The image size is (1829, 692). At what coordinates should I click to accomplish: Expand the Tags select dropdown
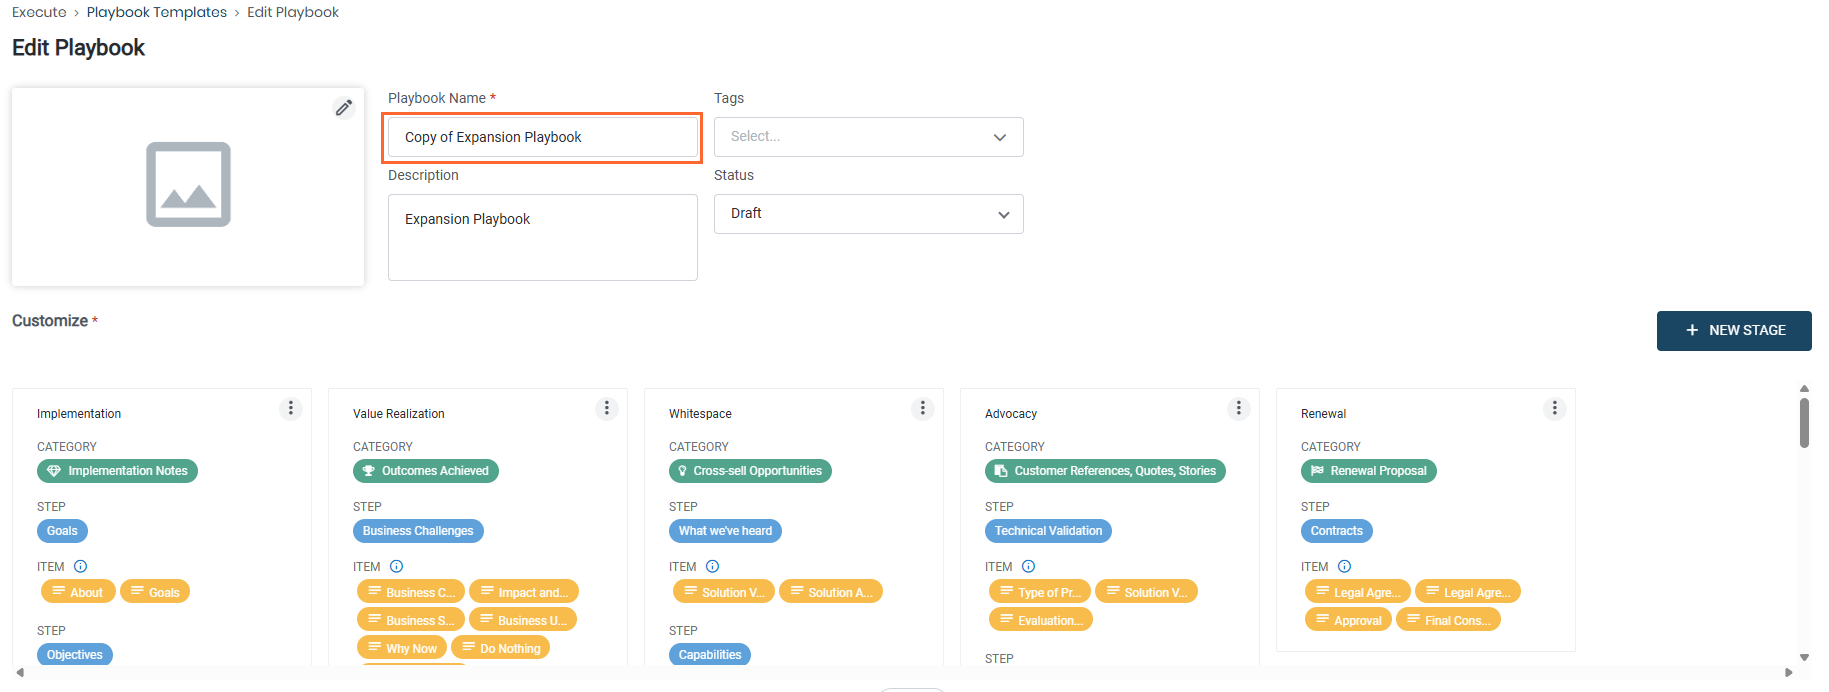tap(868, 137)
